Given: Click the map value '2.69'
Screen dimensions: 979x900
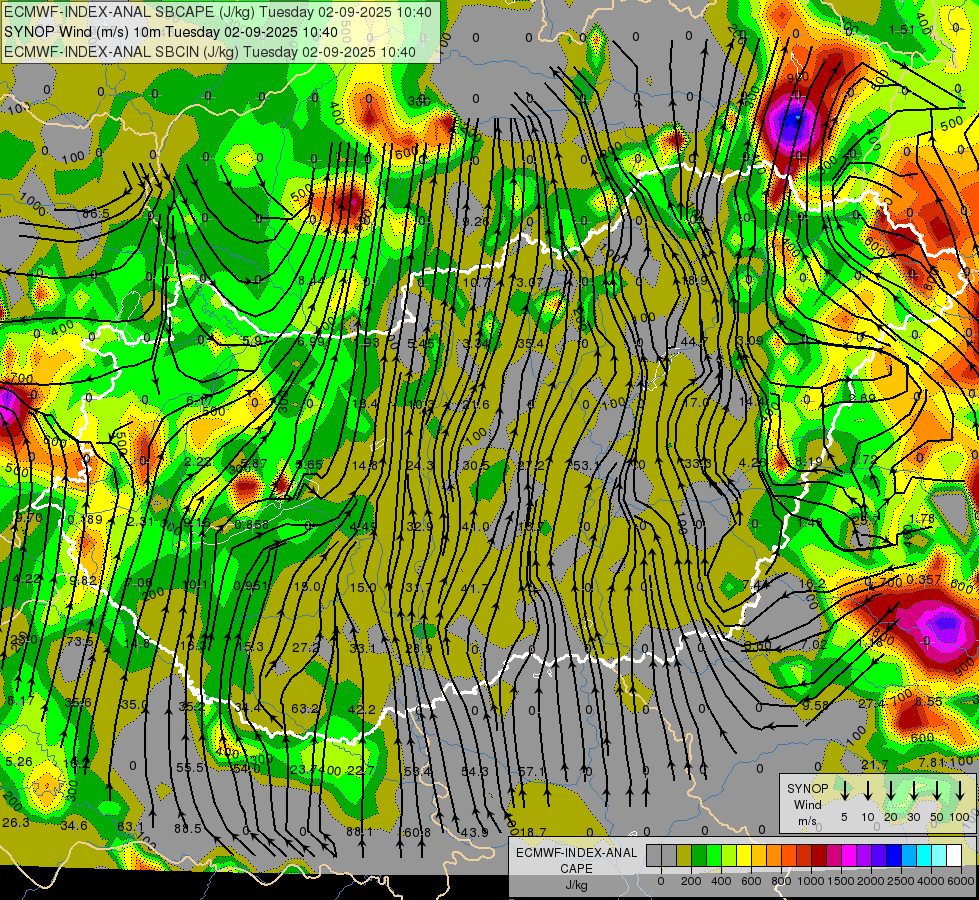Looking at the screenshot, I should tap(862, 398).
